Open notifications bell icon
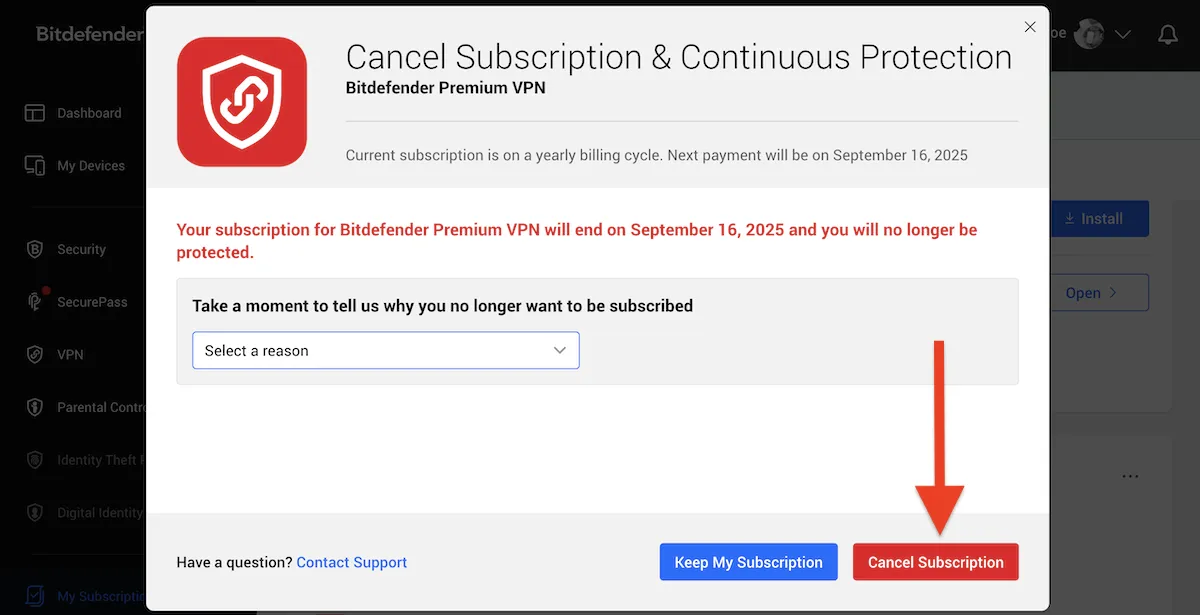This screenshot has height=615, width=1200. (x=1167, y=35)
